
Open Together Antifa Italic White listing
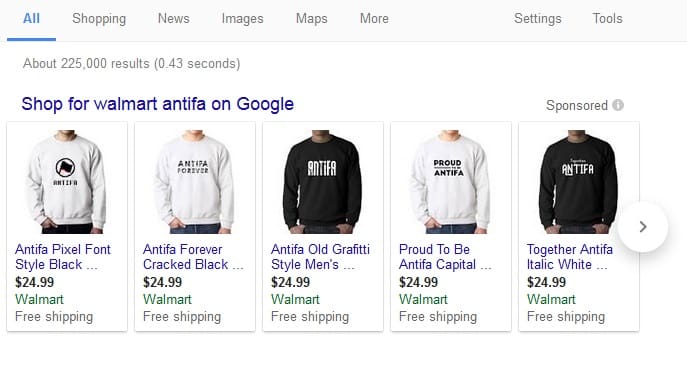570,257
